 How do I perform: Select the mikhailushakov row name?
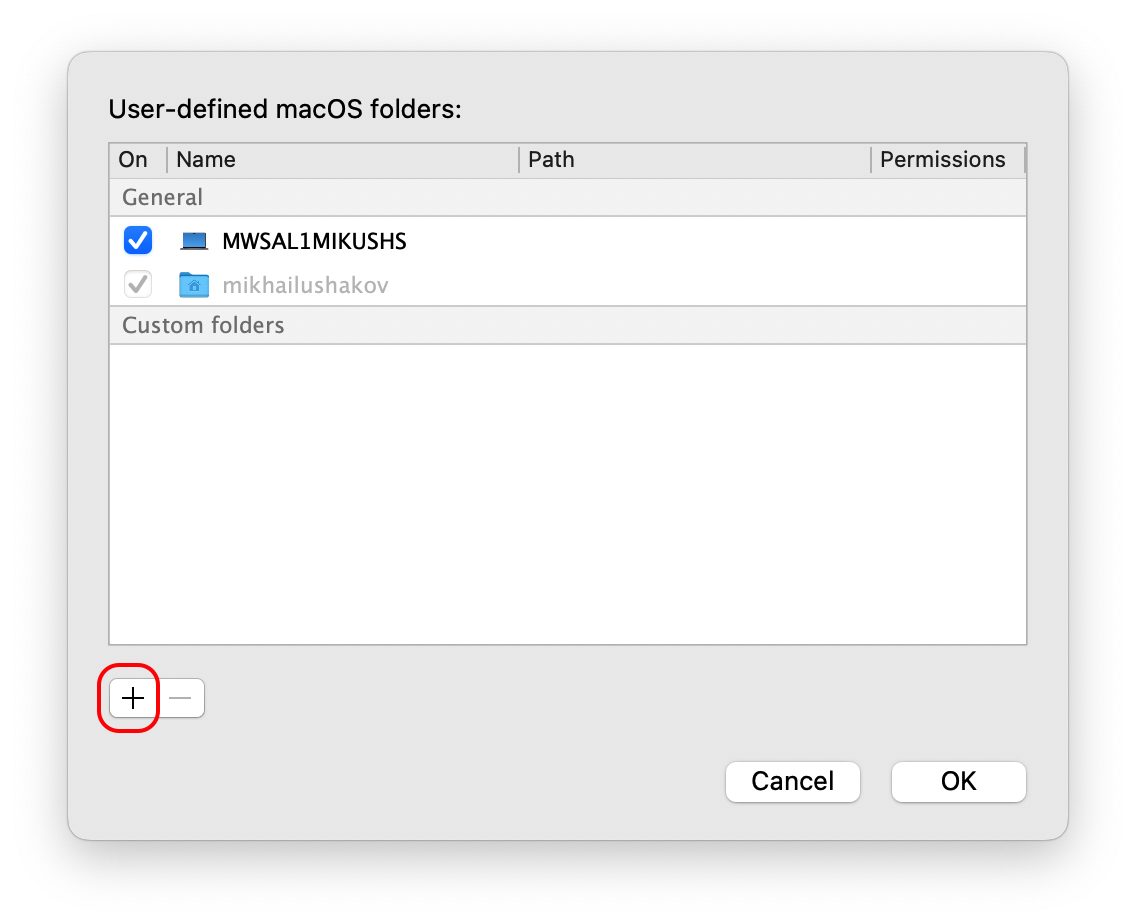pyautogui.click(x=305, y=286)
